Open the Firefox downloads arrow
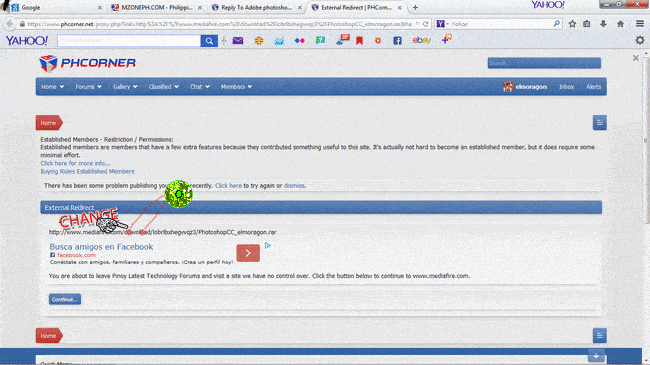 (x=603, y=24)
